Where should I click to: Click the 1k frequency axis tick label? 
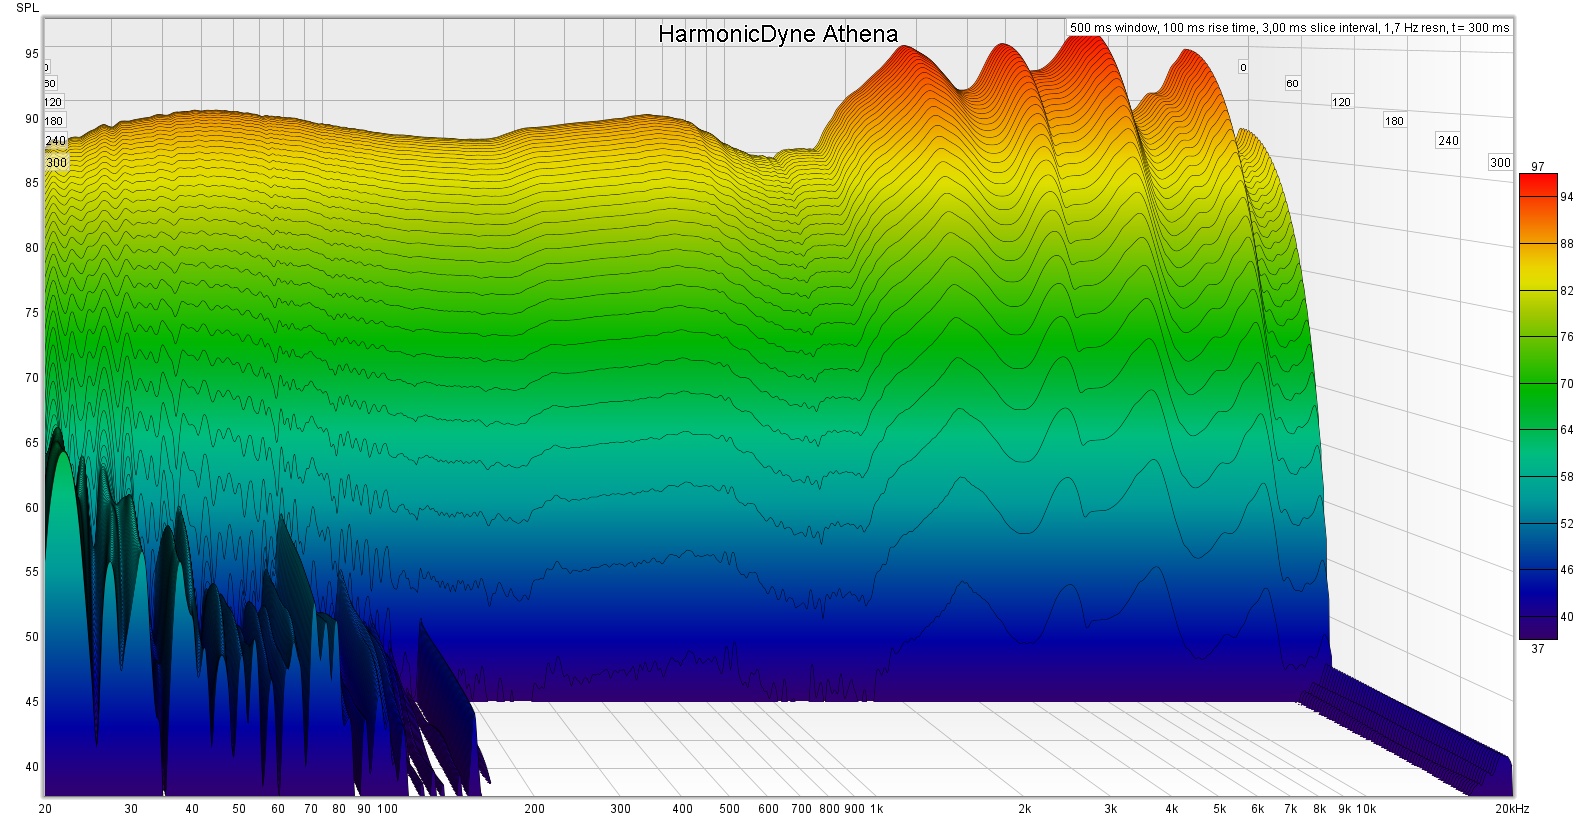tap(877, 809)
